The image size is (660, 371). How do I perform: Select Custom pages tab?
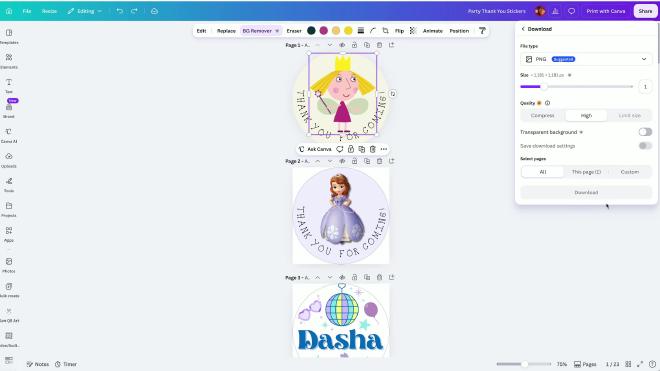point(629,172)
